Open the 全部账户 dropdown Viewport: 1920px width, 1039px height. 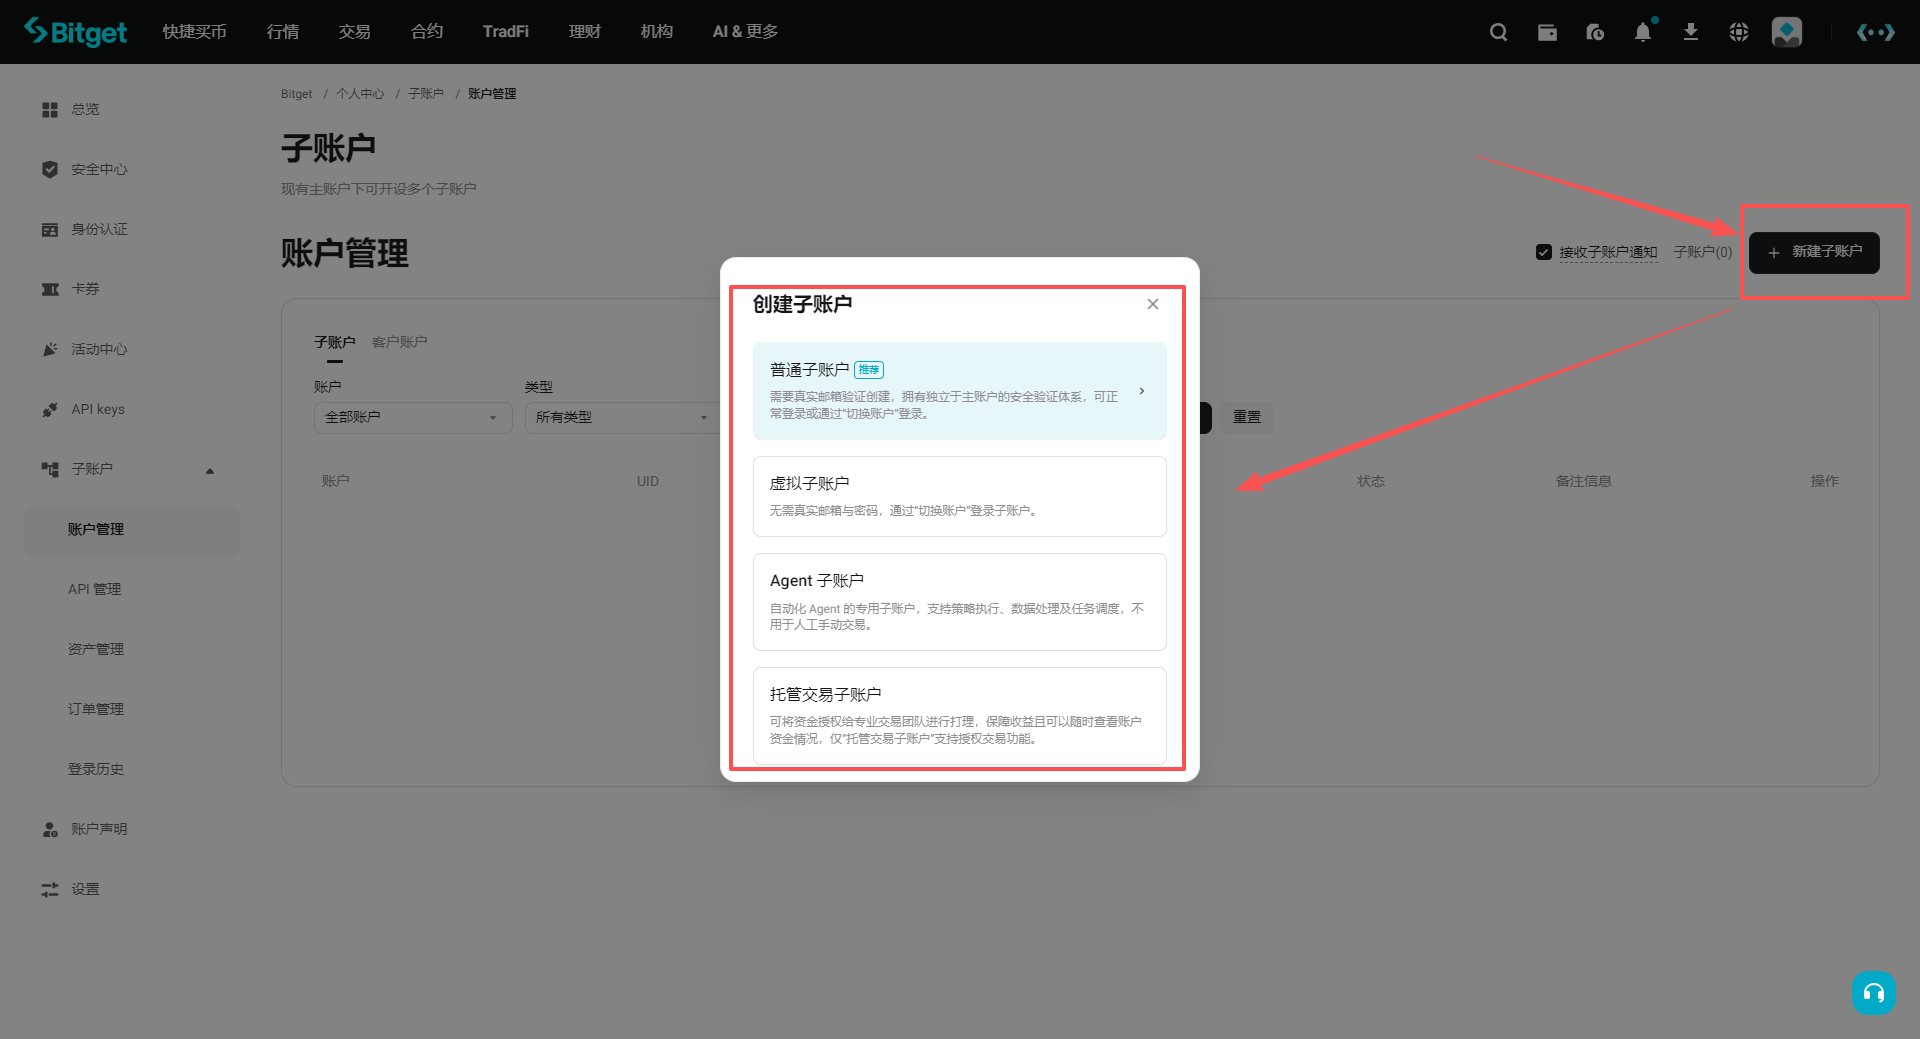point(413,417)
